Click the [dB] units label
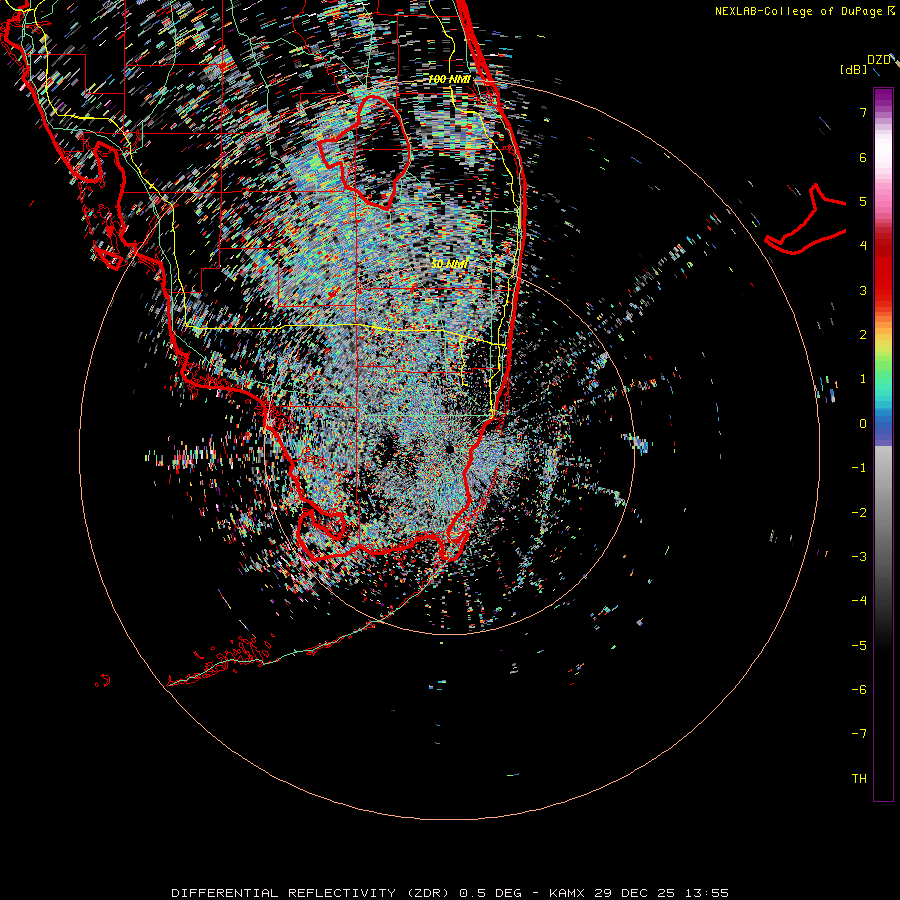Viewport: 900px width, 900px height. click(x=854, y=69)
